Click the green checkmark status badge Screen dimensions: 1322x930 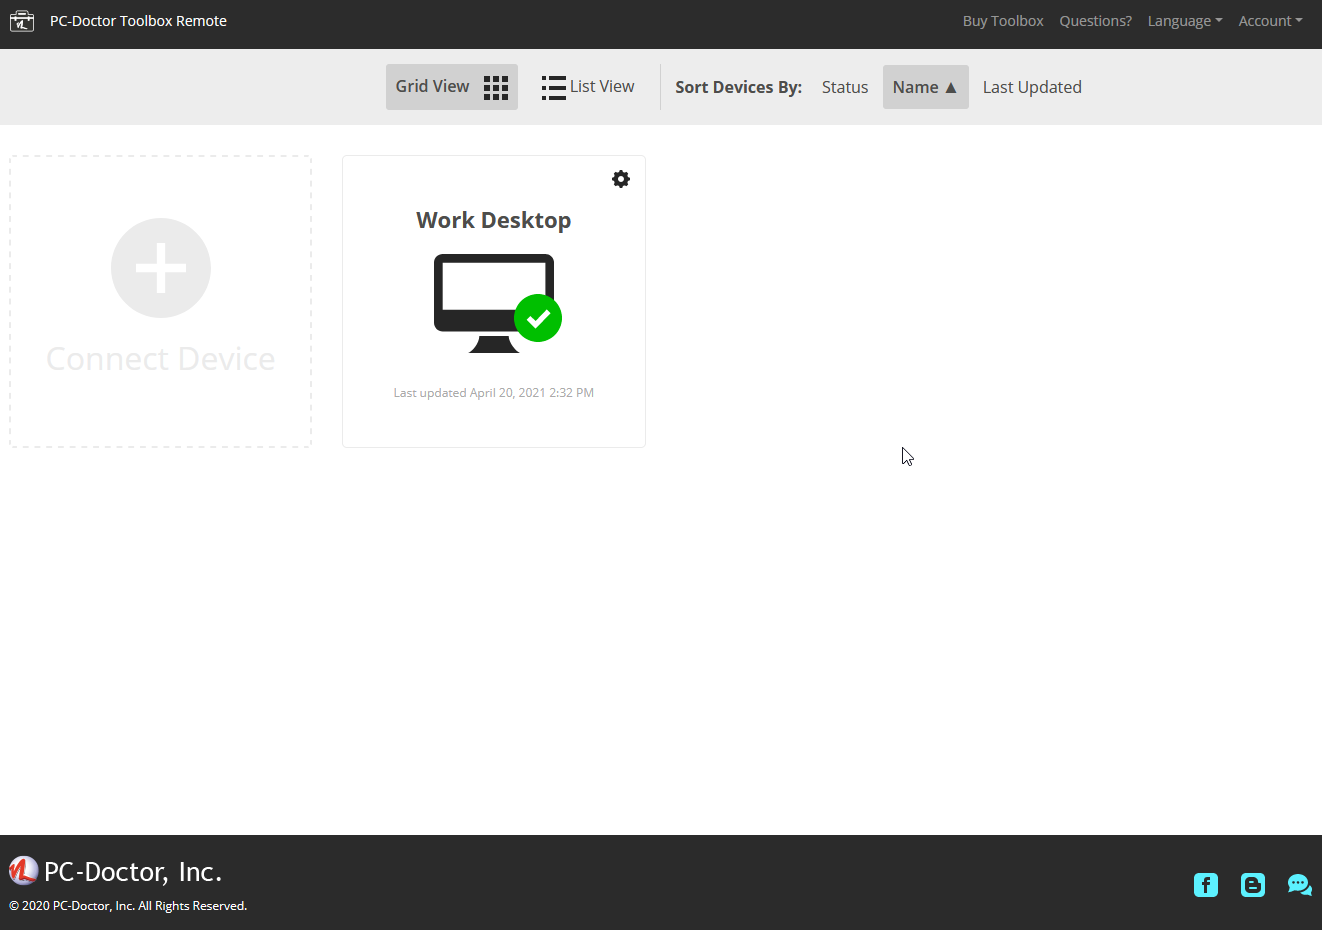click(538, 318)
